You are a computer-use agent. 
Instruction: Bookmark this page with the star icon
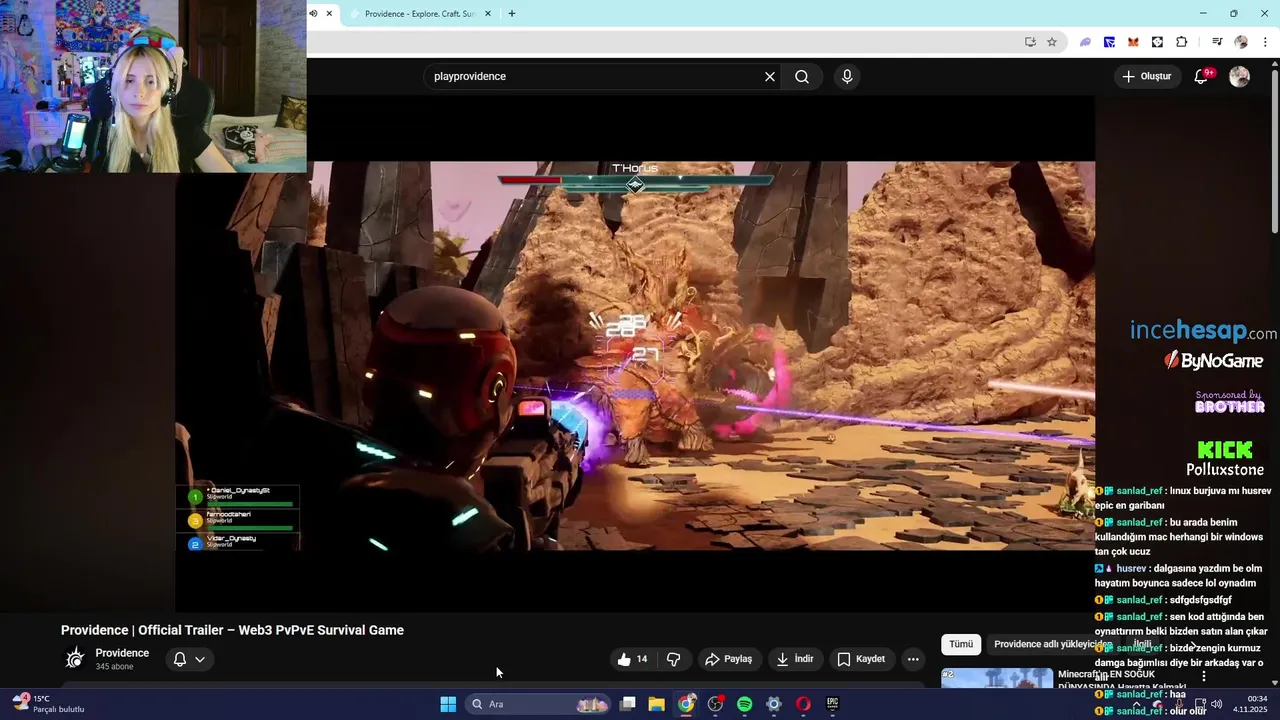click(1052, 42)
